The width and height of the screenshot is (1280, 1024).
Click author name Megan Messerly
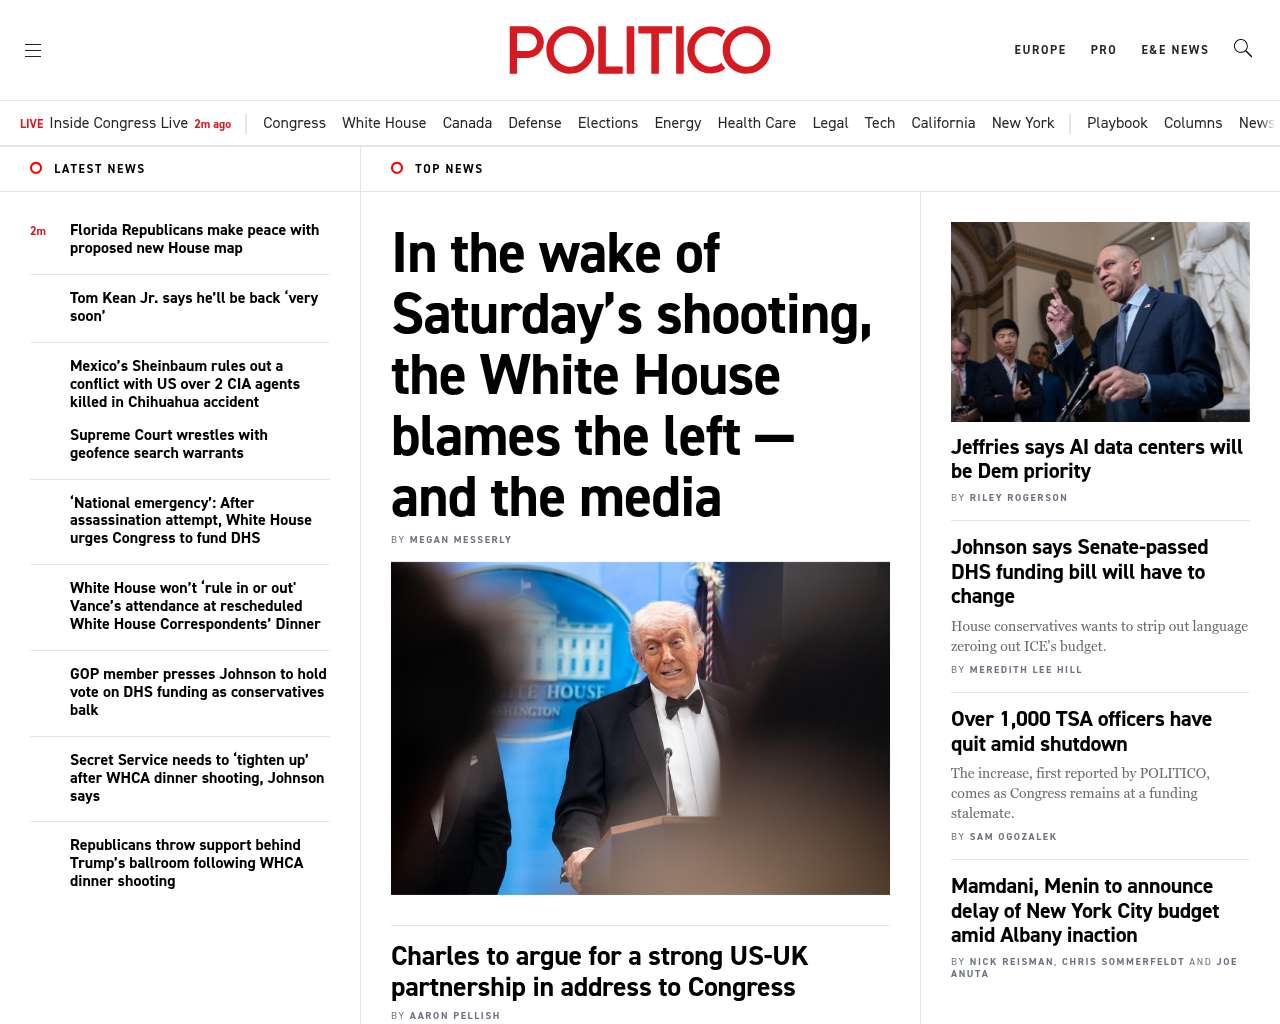tap(460, 540)
